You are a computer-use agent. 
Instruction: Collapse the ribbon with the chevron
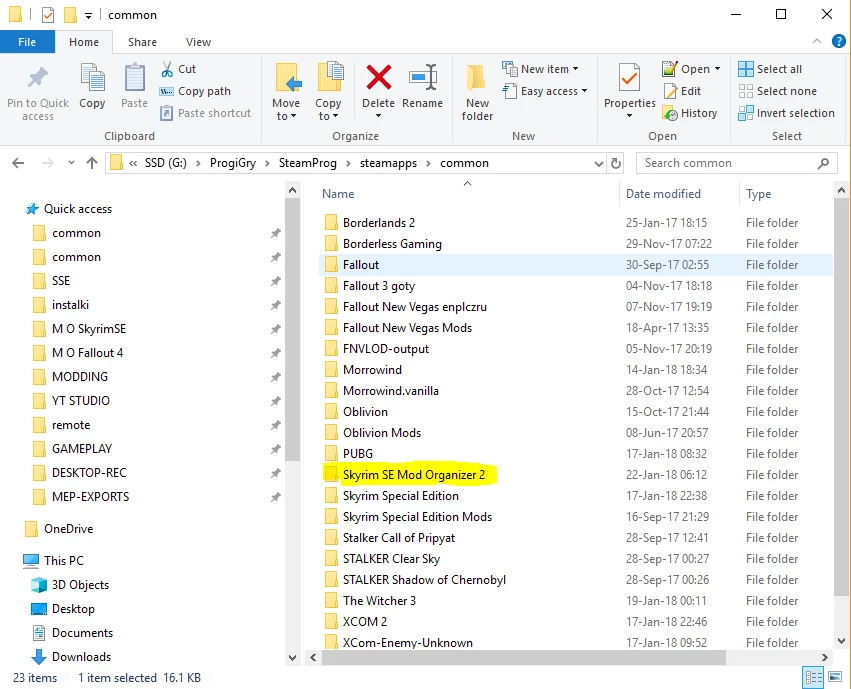coord(816,41)
